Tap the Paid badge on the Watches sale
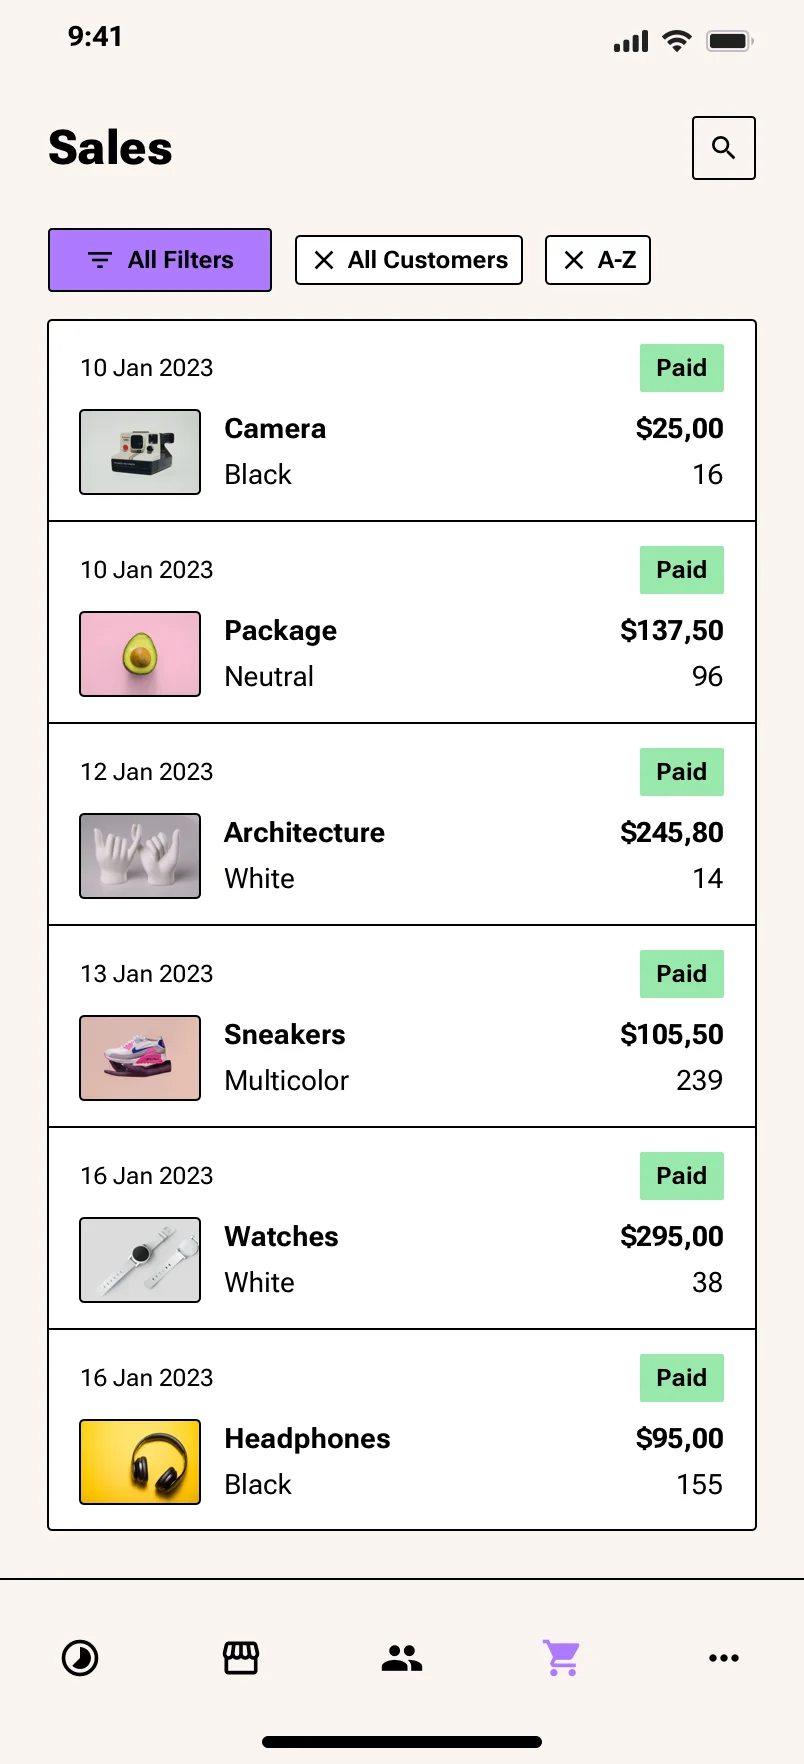The height and width of the screenshot is (1764, 804). click(x=681, y=1175)
